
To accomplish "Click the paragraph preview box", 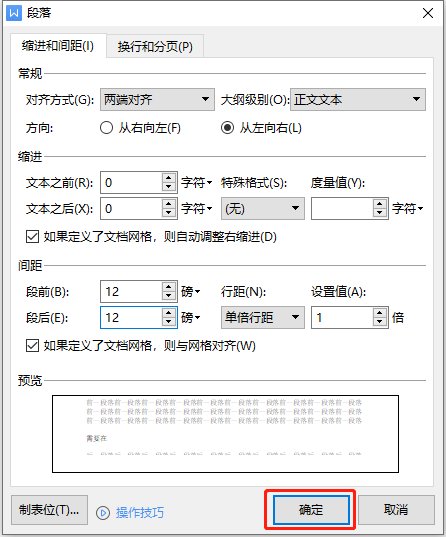I will click(225, 434).
